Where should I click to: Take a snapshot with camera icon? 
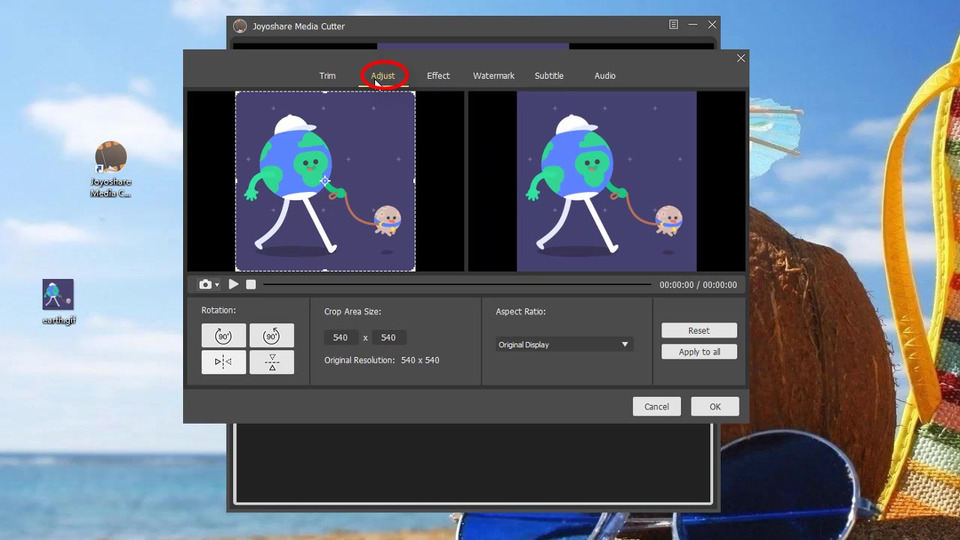[x=205, y=284]
